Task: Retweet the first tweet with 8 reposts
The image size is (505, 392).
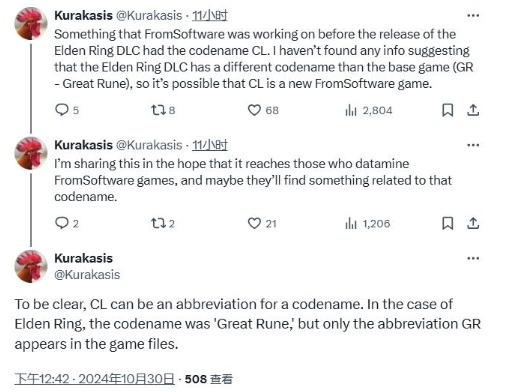Action: click(x=163, y=110)
